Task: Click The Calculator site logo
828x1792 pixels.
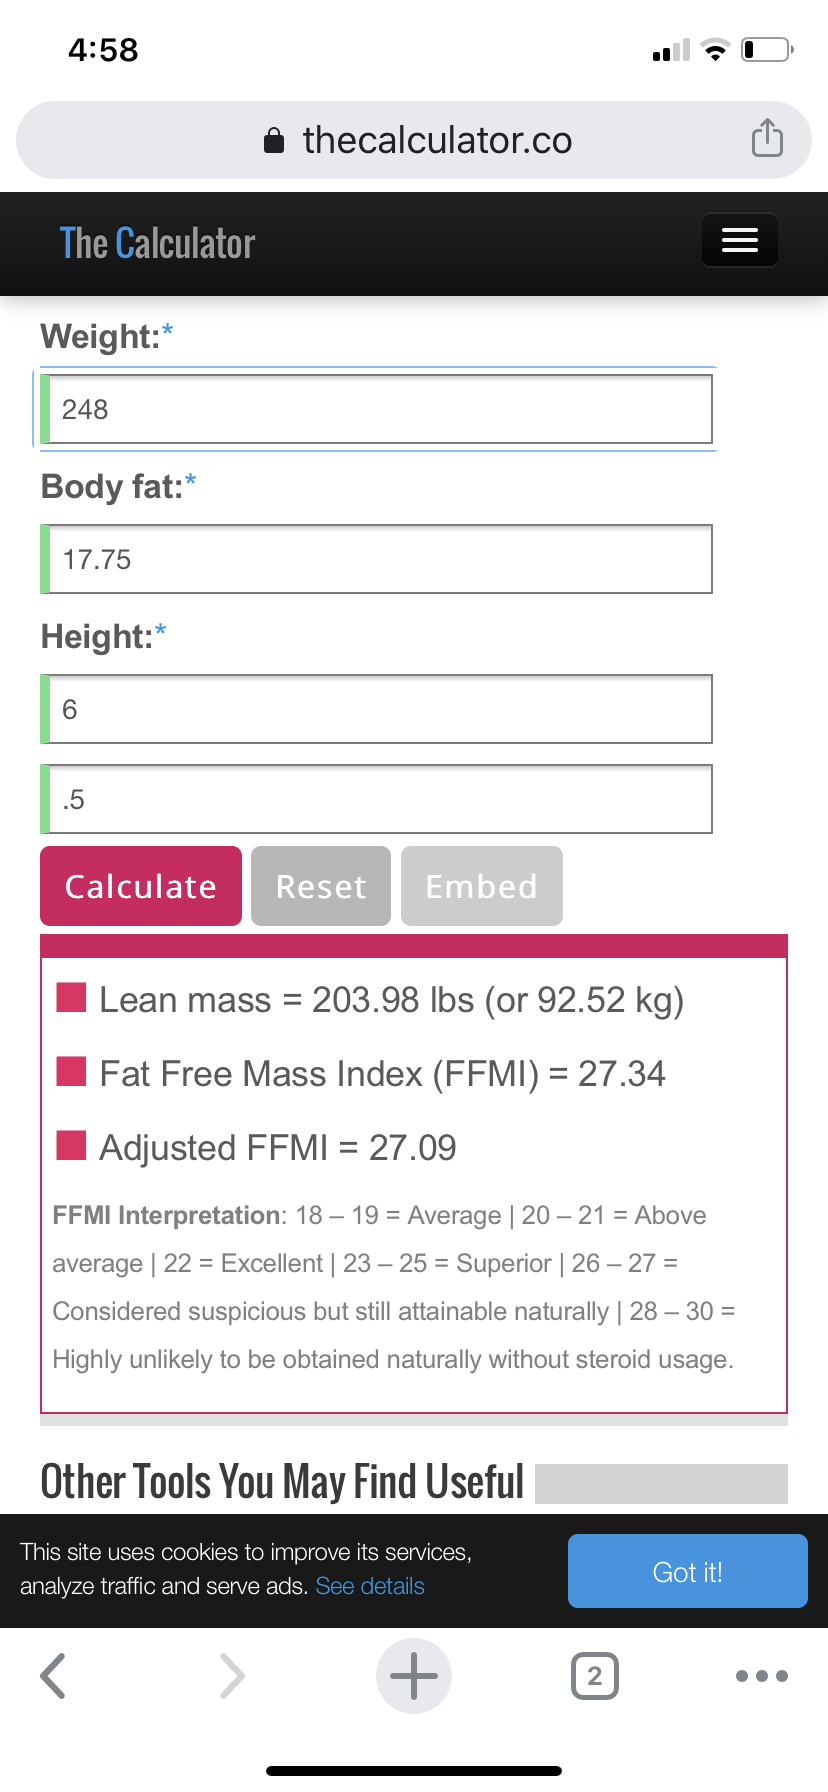Action: (157, 244)
